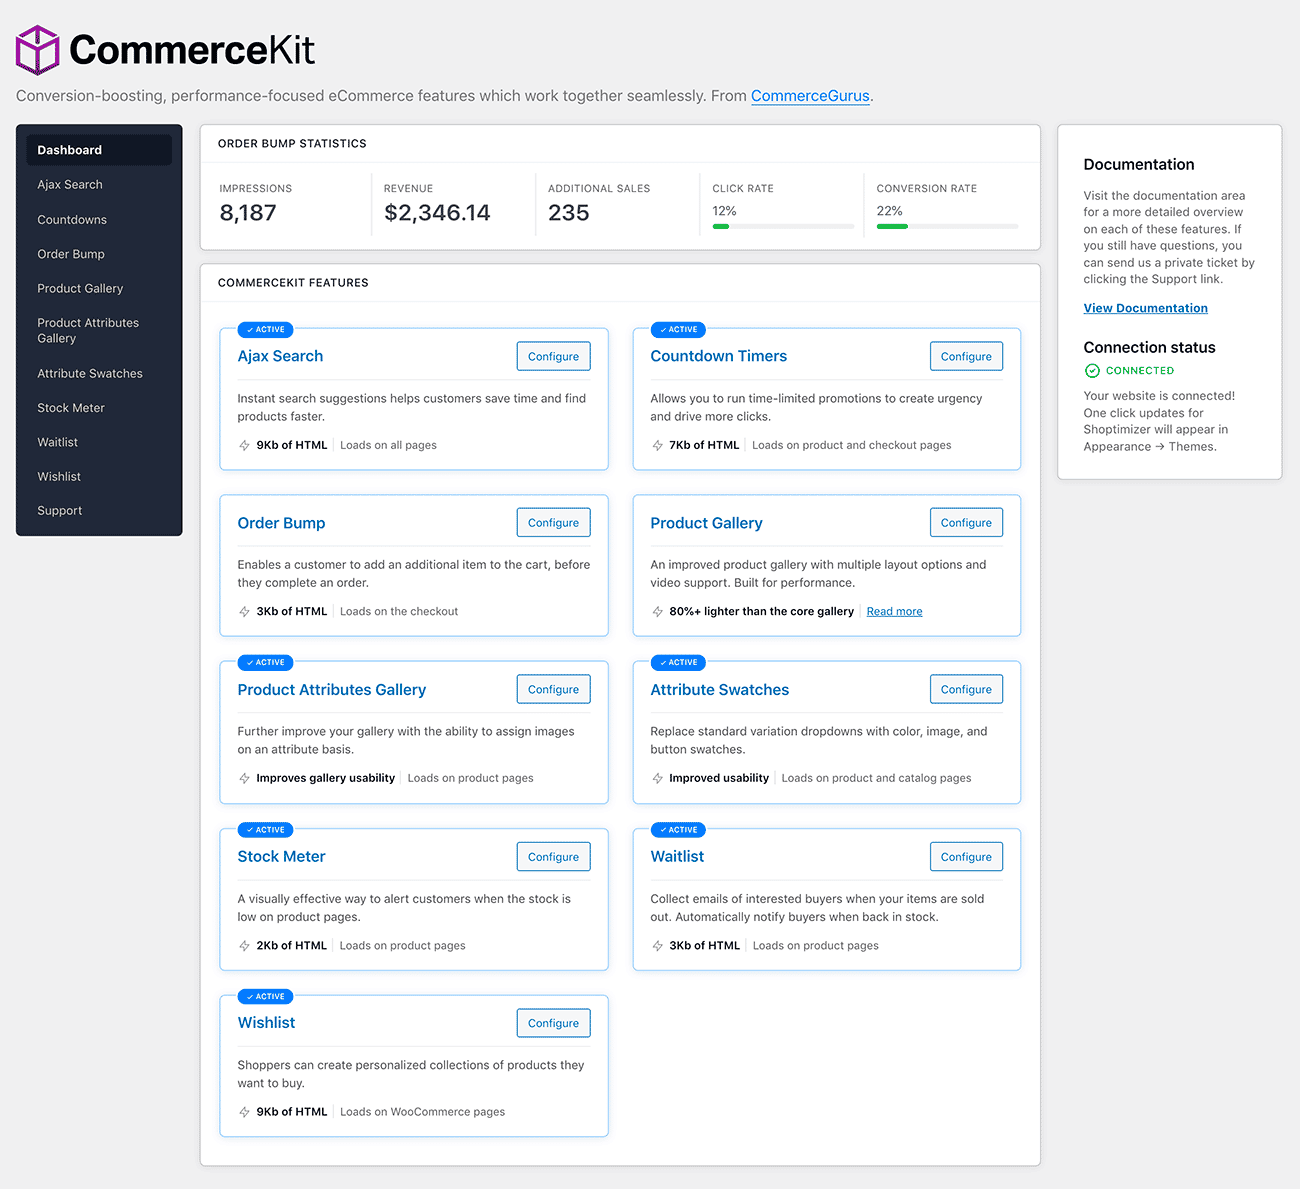Configure the Order Bump feature
The width and height of the screenshot is (1300, 1189).
pos(553,522)
